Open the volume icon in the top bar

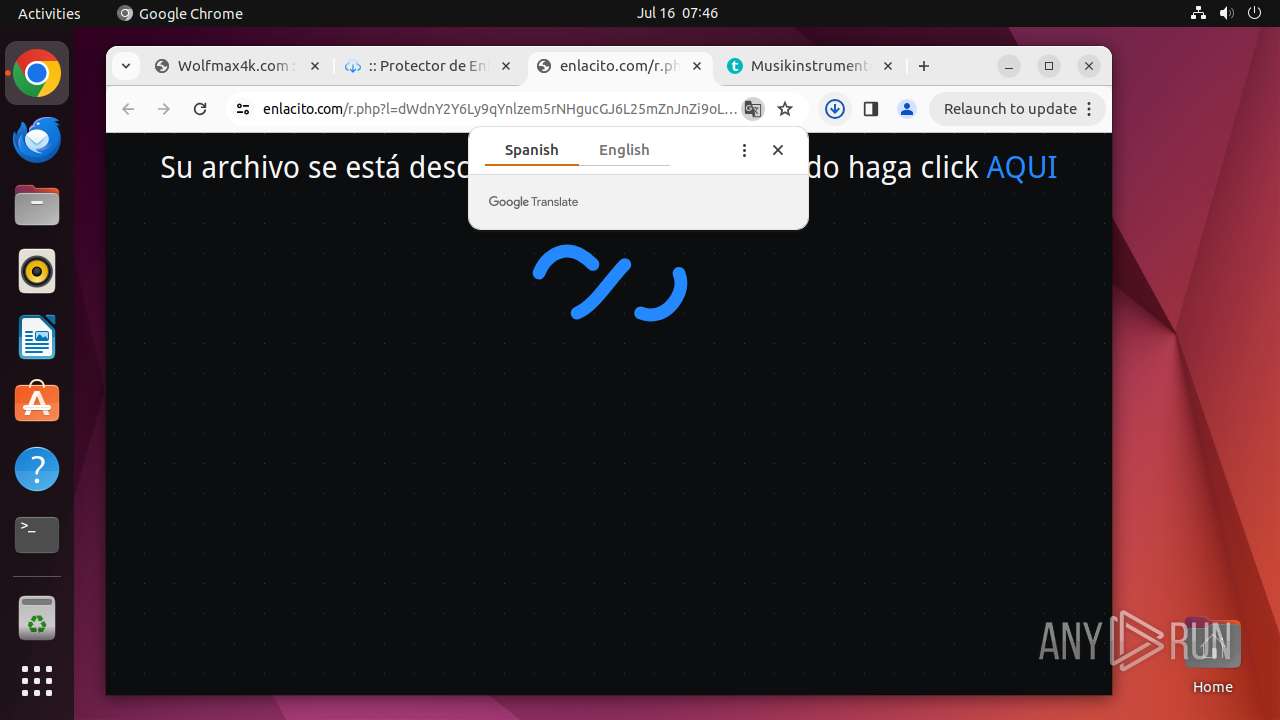click(x=1226, y=13)
